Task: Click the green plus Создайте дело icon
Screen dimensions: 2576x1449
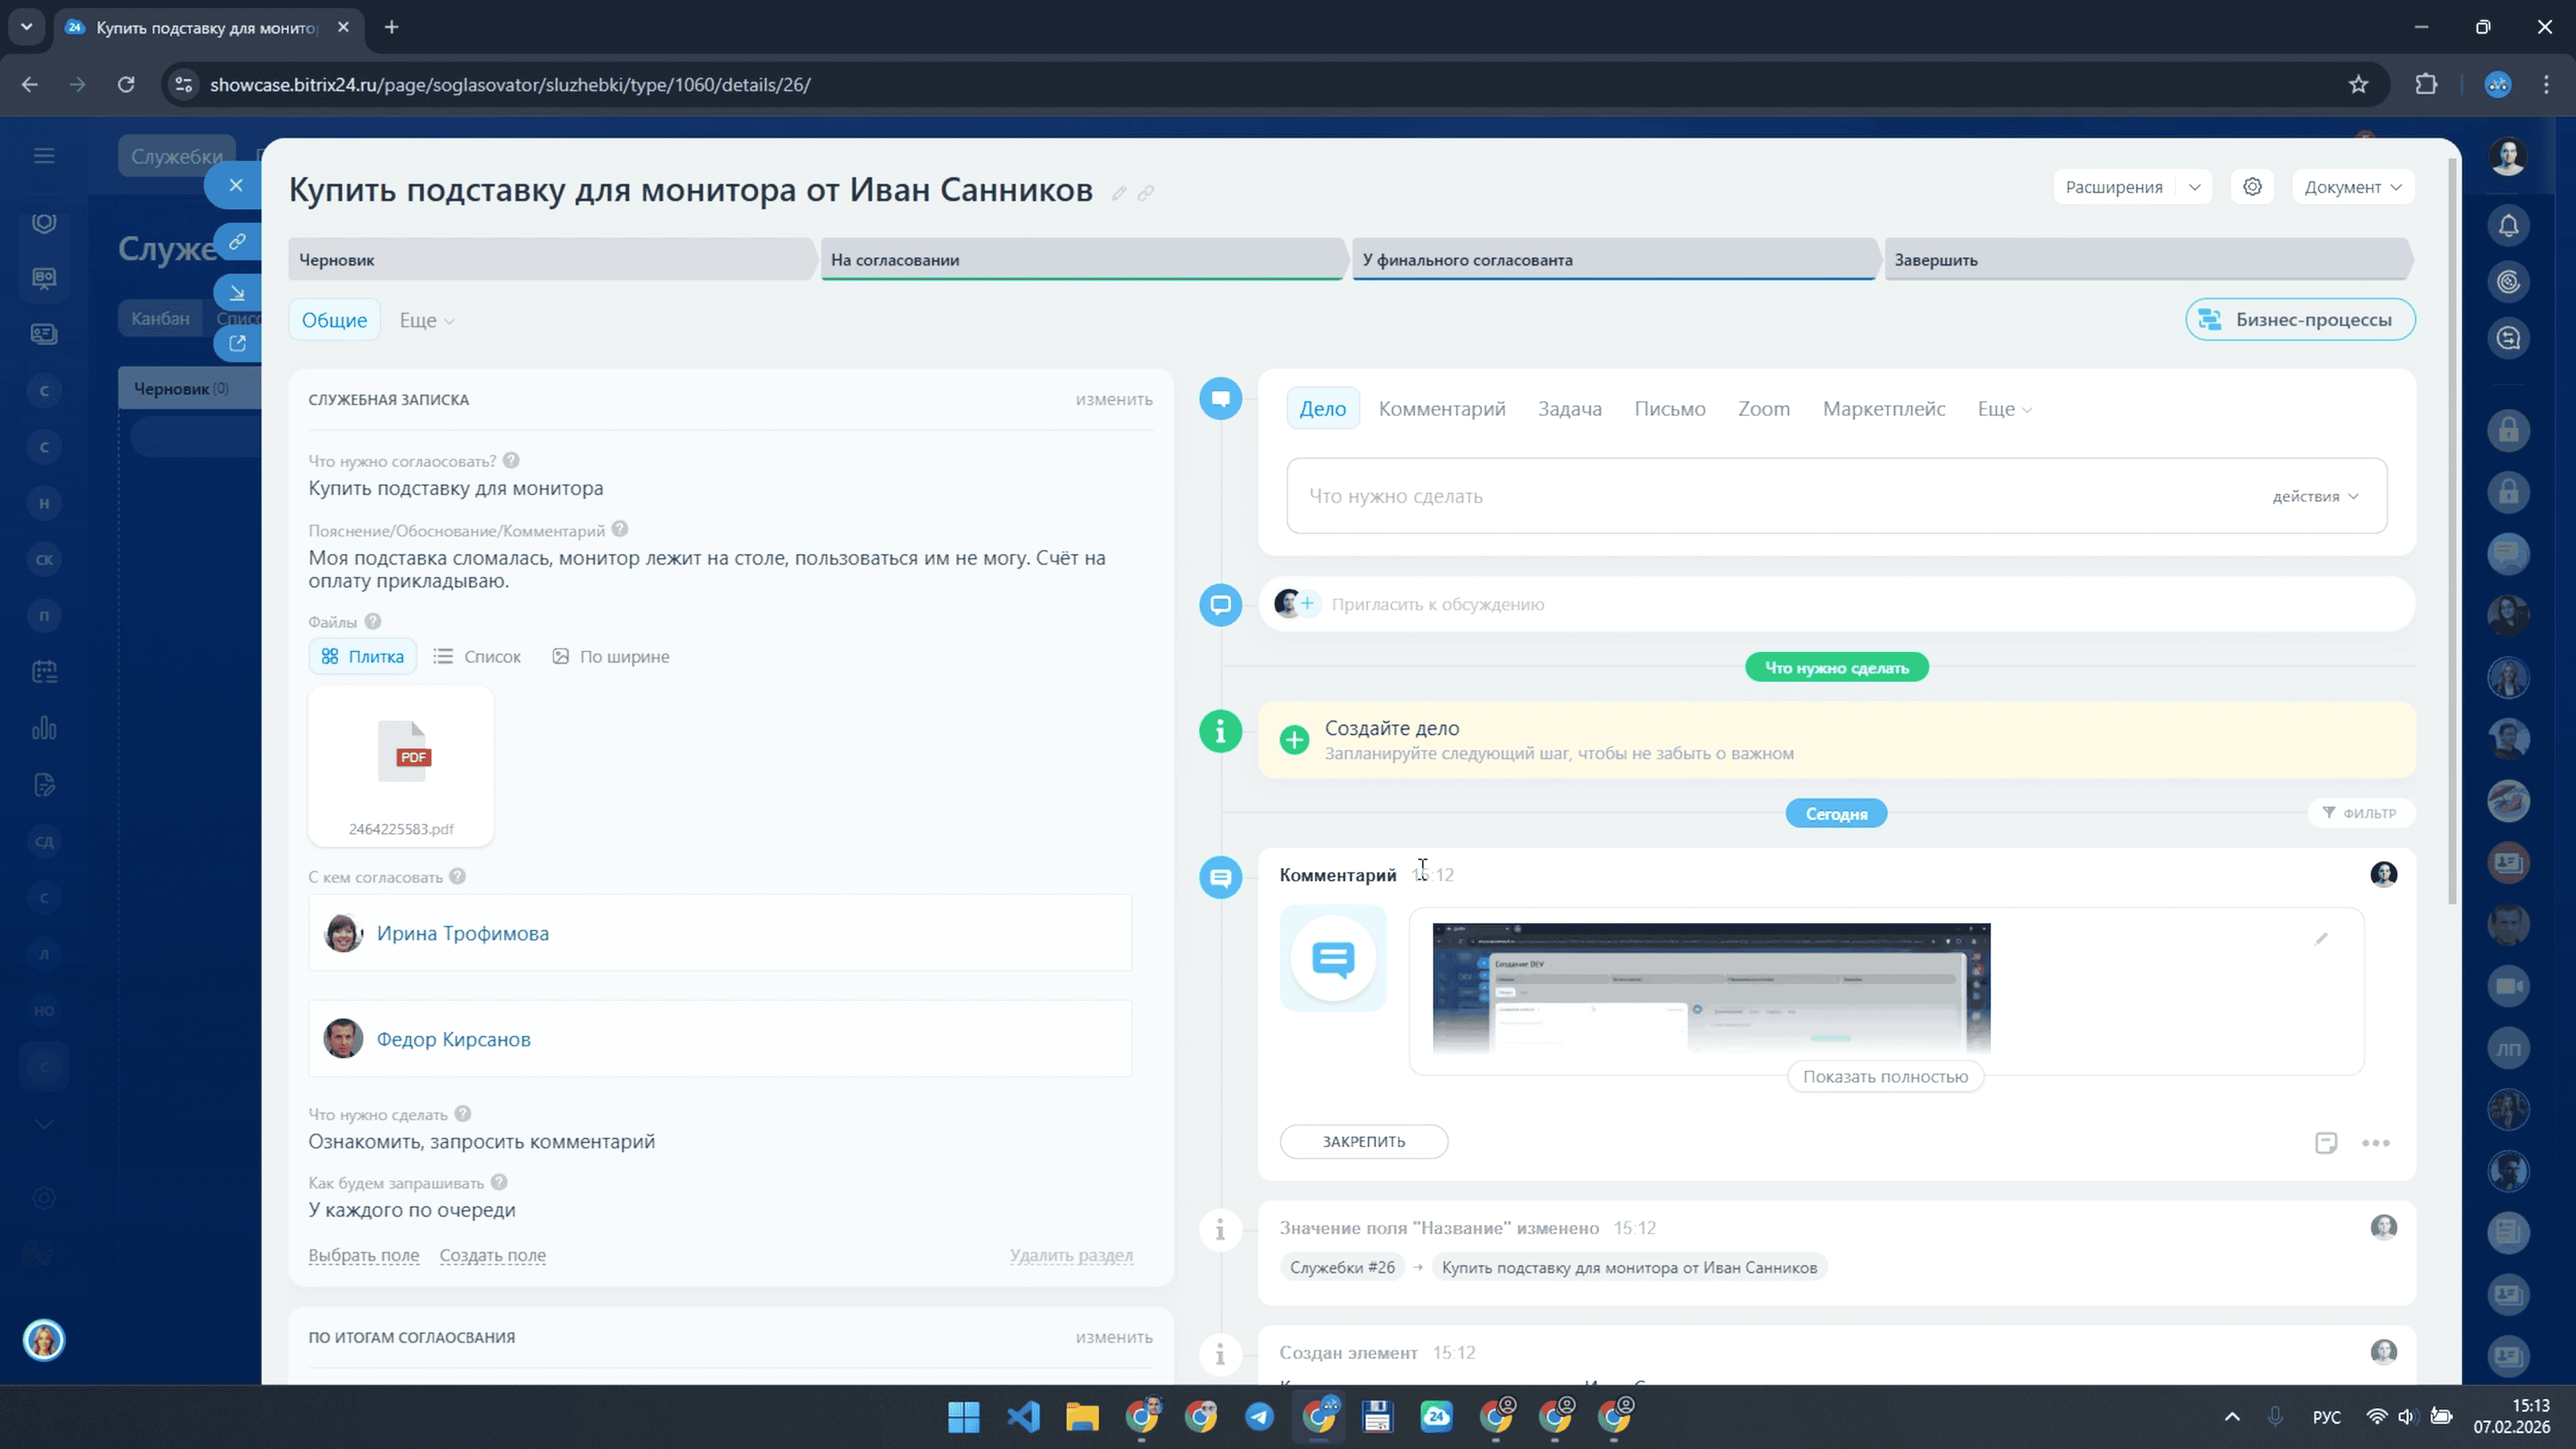Action: click(x=1294, y=740)
